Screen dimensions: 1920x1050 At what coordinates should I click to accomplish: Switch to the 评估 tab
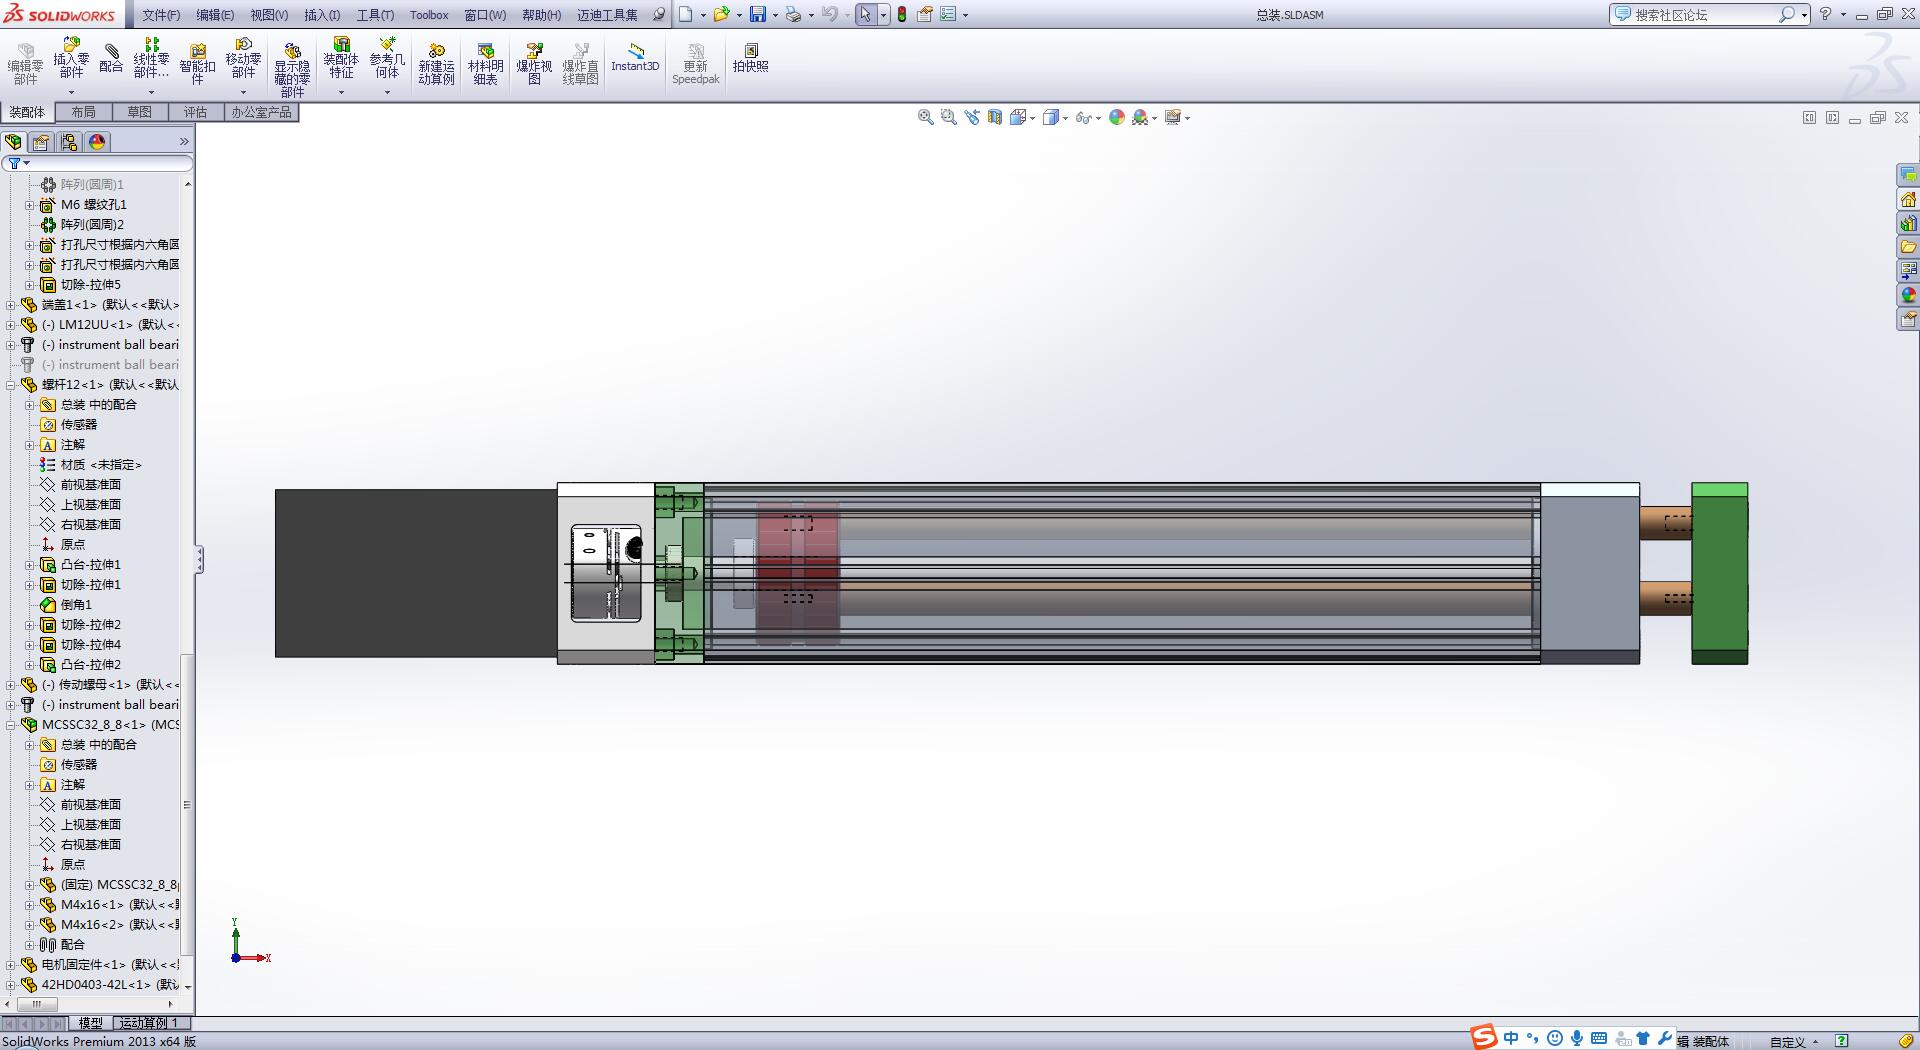click(x=195, y=112)
